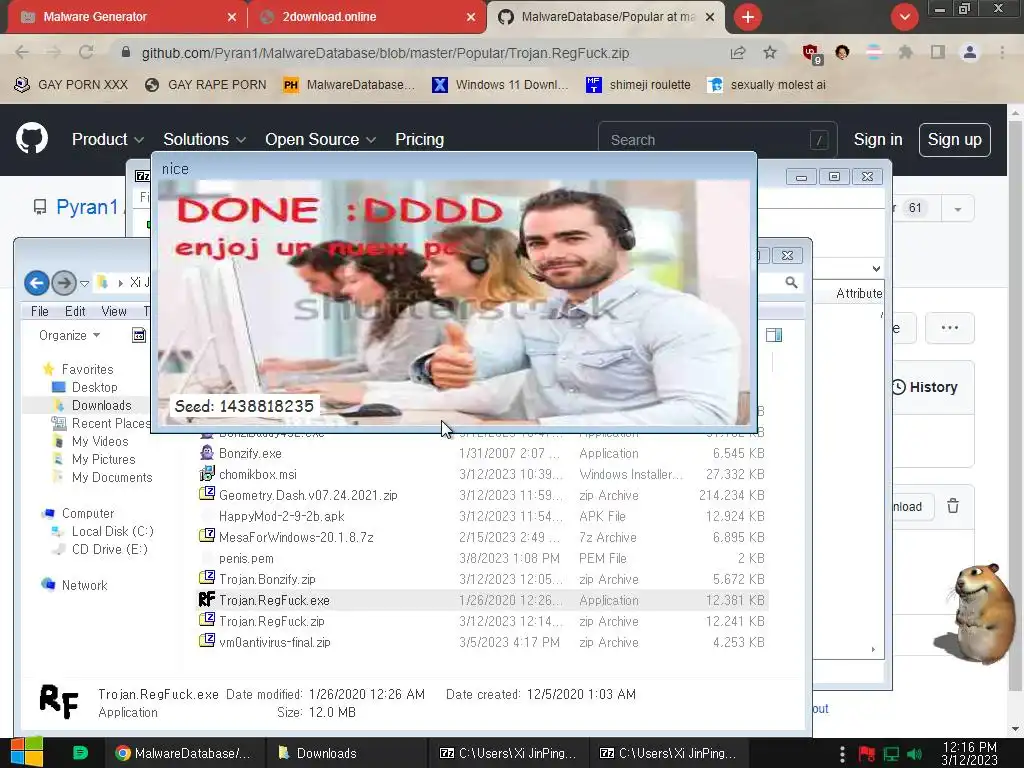Click the share page icon in address bar
1024x768 pixels.
[x=738, y=52]
